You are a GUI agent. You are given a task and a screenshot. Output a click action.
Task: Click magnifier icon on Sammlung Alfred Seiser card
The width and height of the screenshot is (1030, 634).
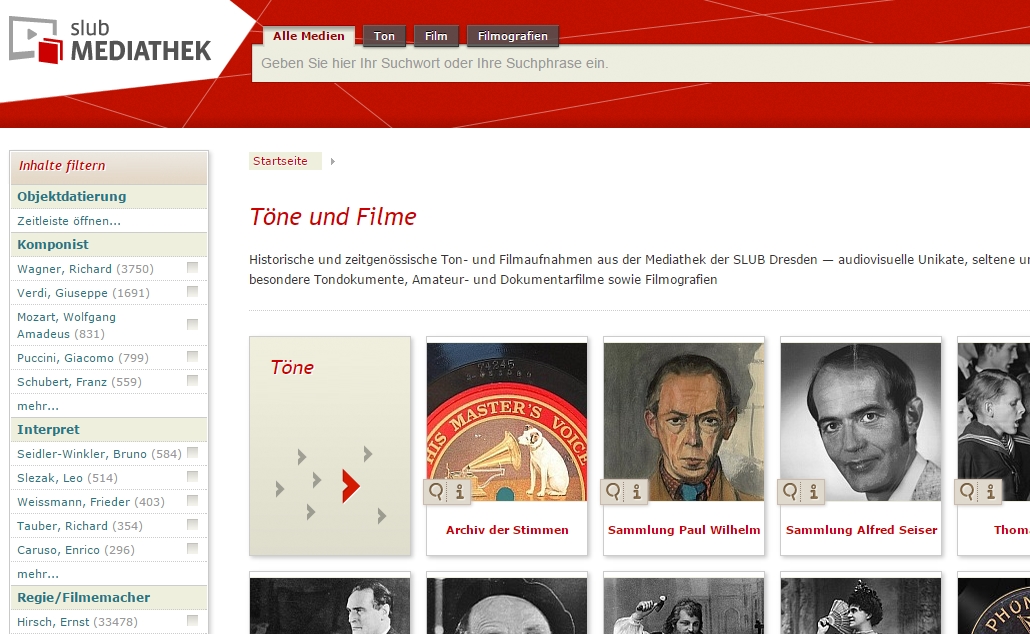click(x=790, y=491)
